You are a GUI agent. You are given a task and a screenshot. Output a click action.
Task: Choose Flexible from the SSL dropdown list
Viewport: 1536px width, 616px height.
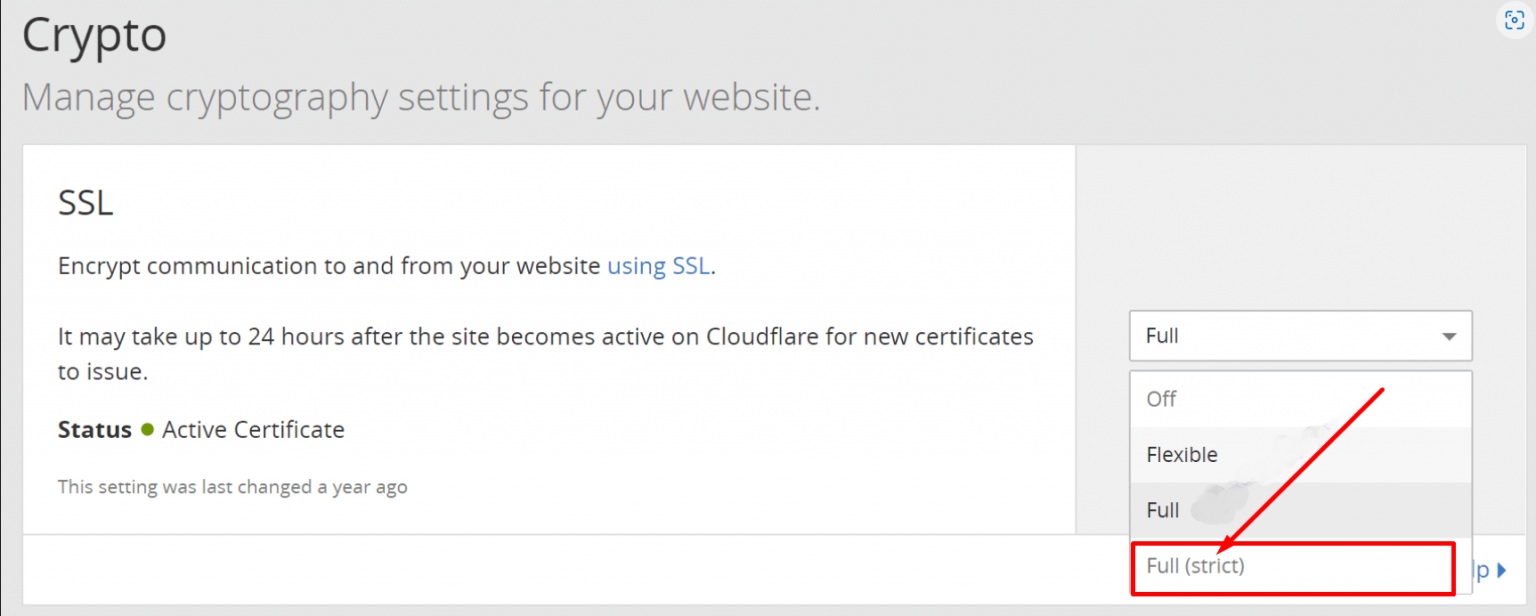[1300, 455]
